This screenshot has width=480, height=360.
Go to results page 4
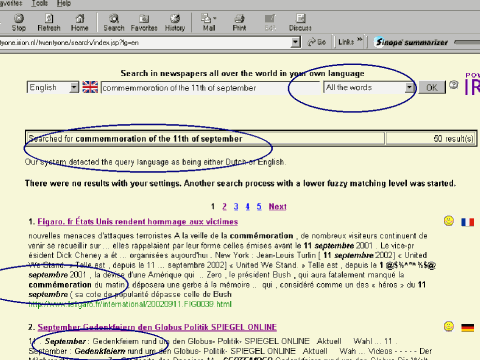coord(247,207)
